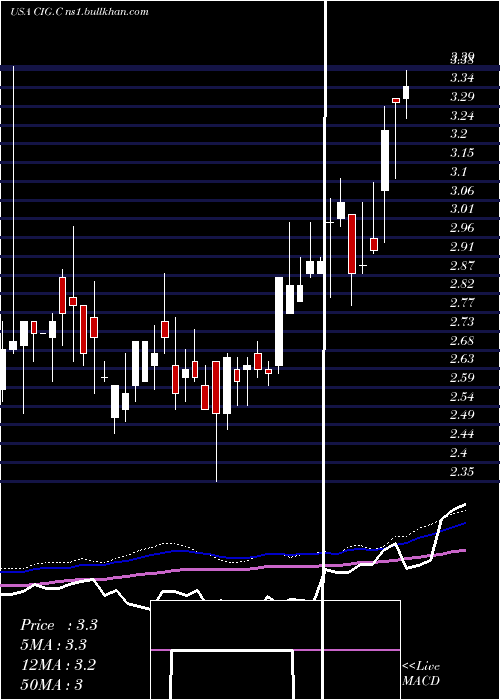Select the 3.24 price level label
The height and width of the screenshot is (700, 500).
(x=462, y=116)
